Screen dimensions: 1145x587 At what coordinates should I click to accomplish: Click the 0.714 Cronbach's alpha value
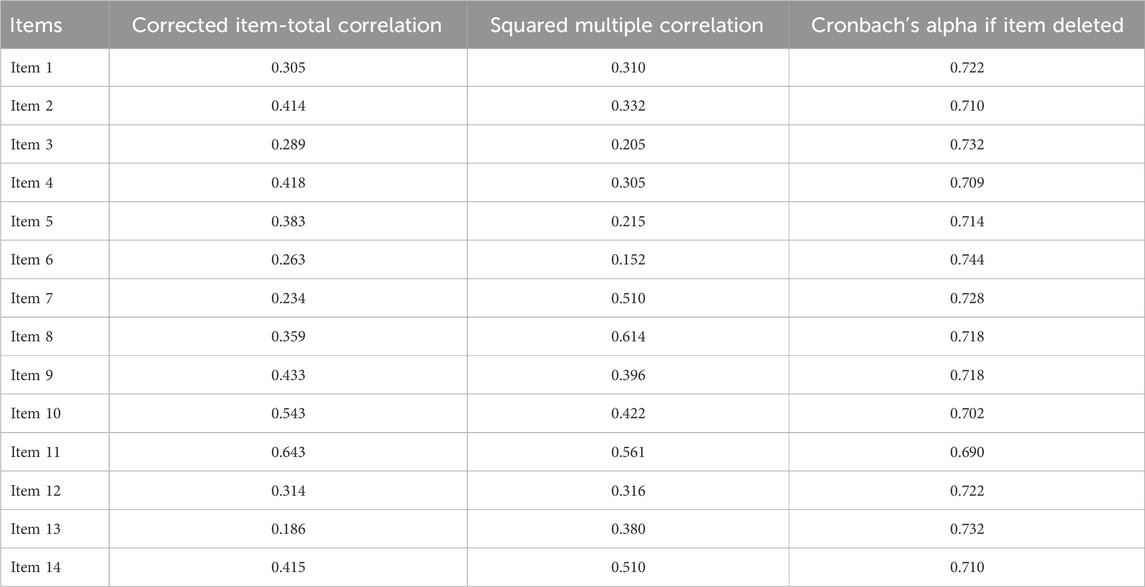point(967,221)
